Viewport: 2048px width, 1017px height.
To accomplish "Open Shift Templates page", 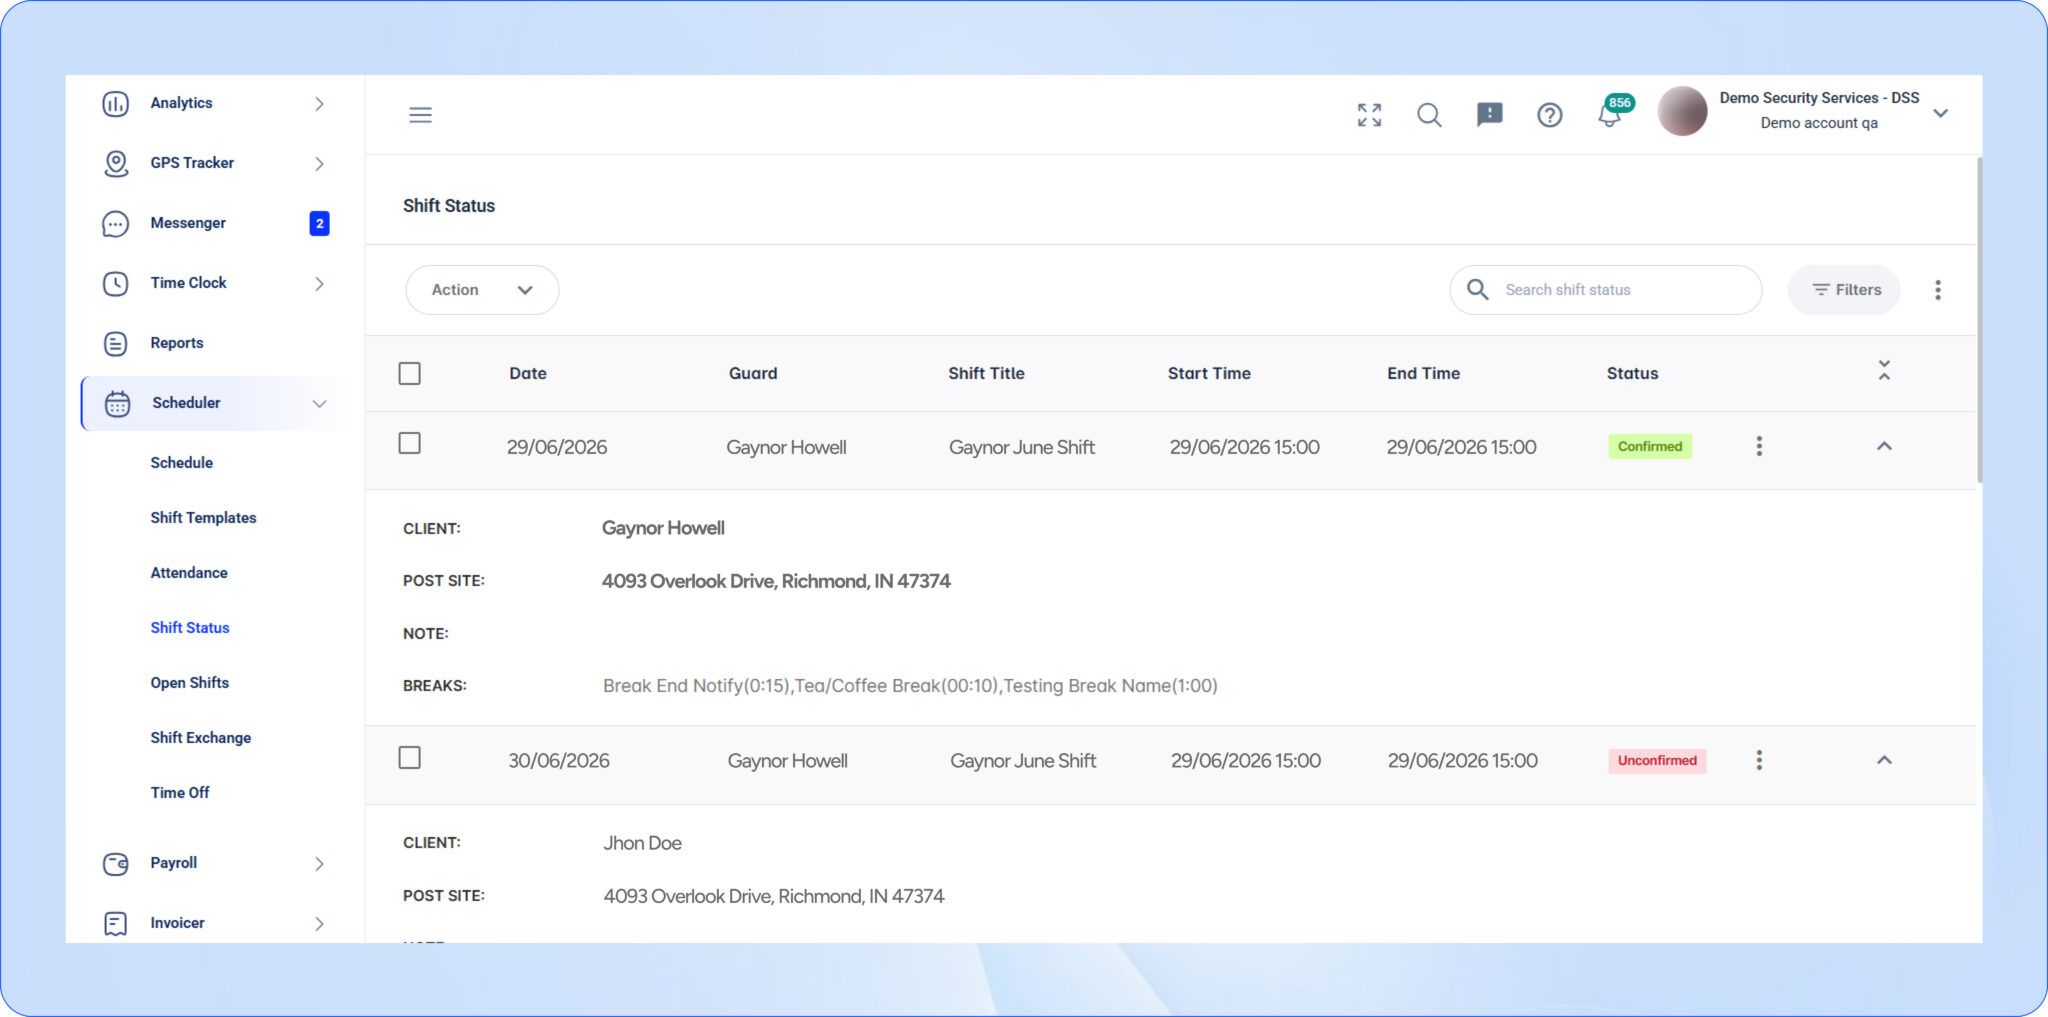I will pyautogui.click(x=204, y=518).
